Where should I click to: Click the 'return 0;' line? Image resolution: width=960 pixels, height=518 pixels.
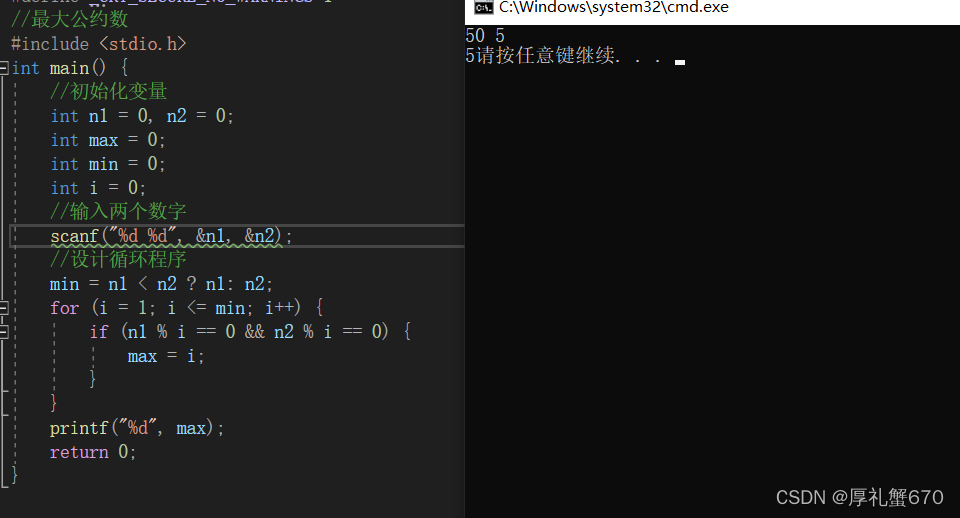pos(92,452)
